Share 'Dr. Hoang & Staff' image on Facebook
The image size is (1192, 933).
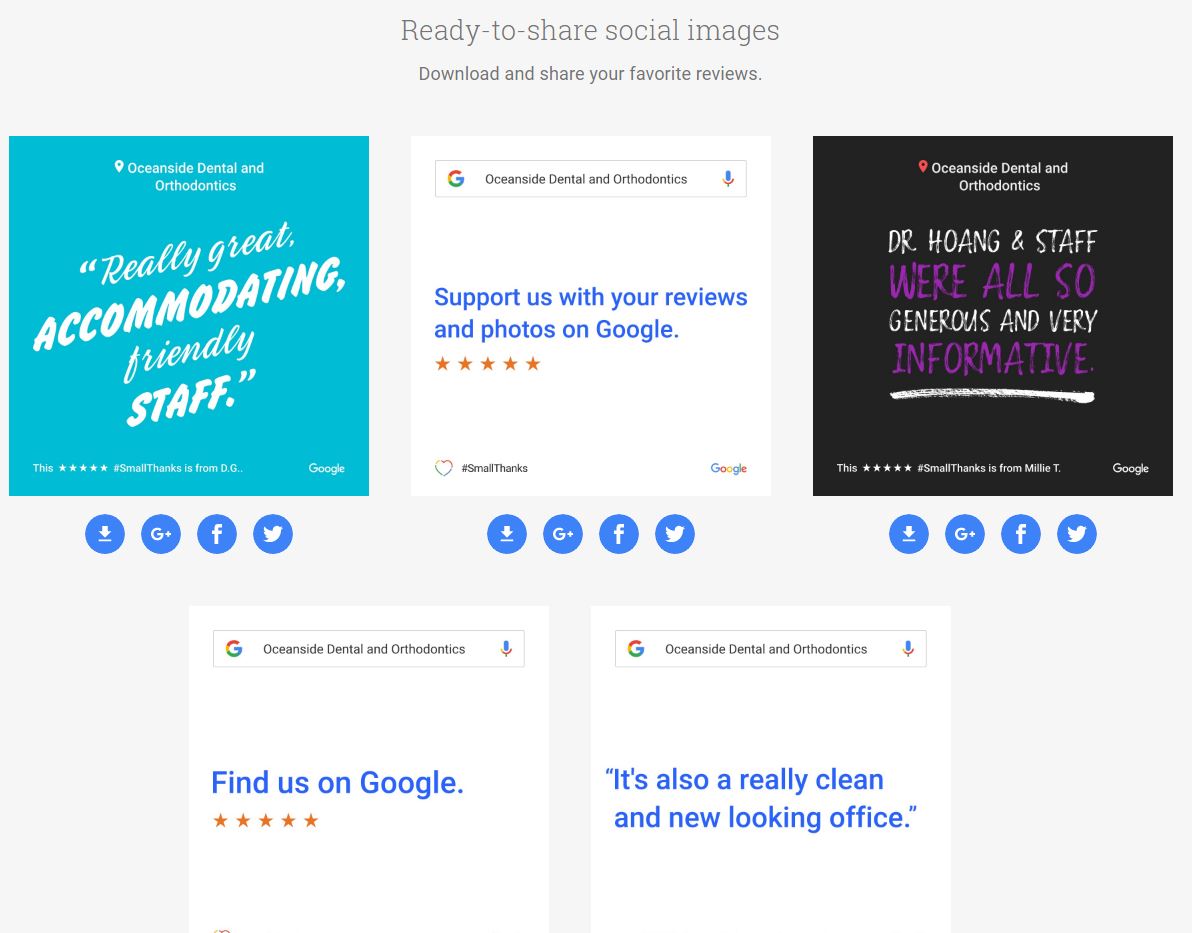pyautogui.click(x=1021, y=534)
